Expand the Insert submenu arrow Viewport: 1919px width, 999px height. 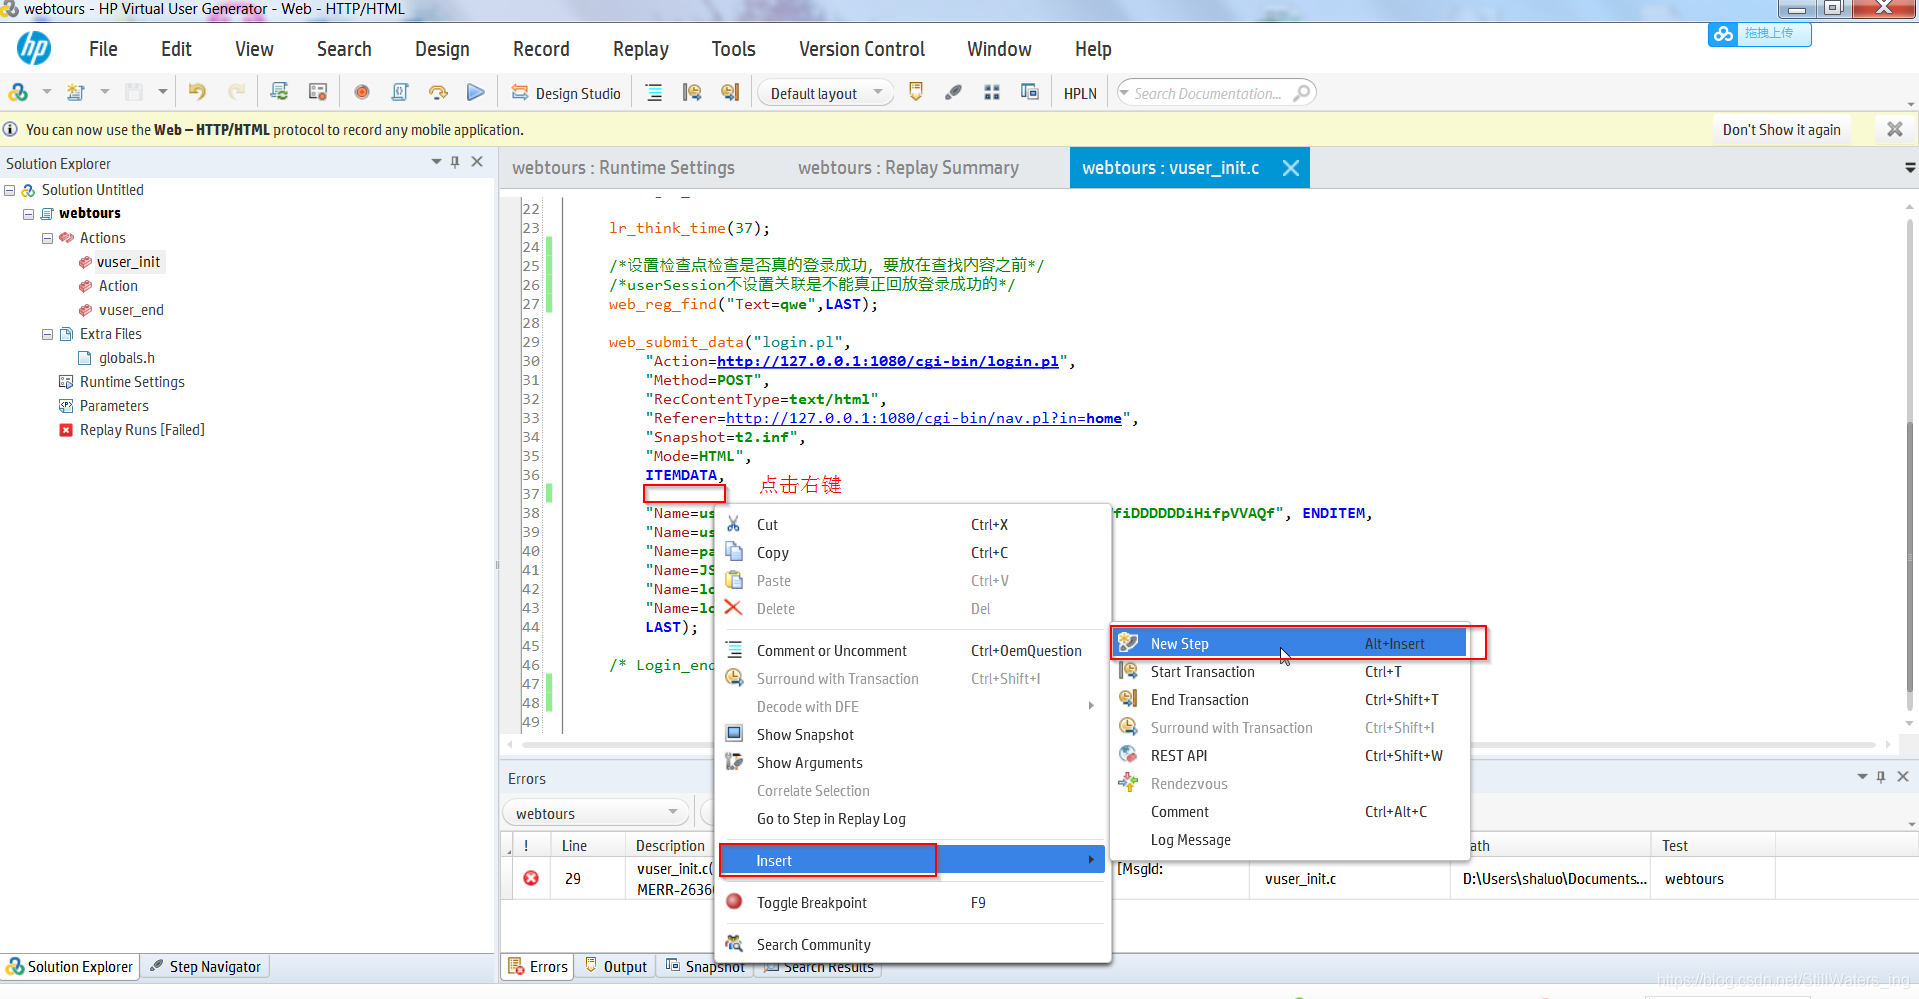[1090, 860]
